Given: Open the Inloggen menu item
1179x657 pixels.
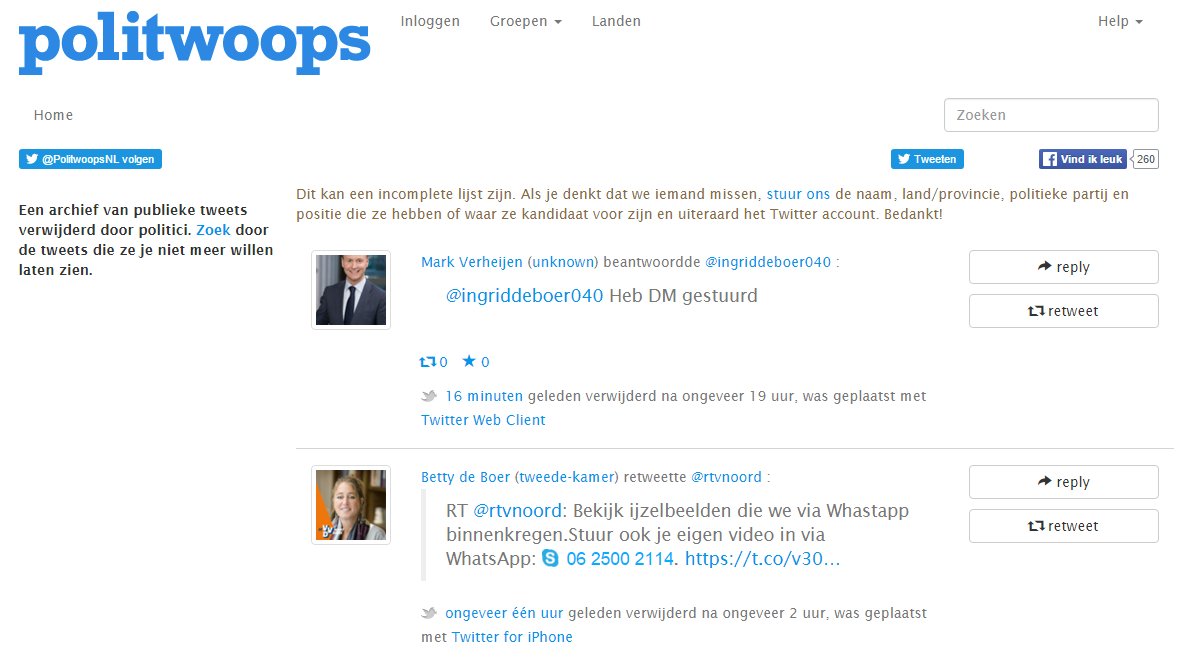Looking at the screenshot, I should coord(430,21).
